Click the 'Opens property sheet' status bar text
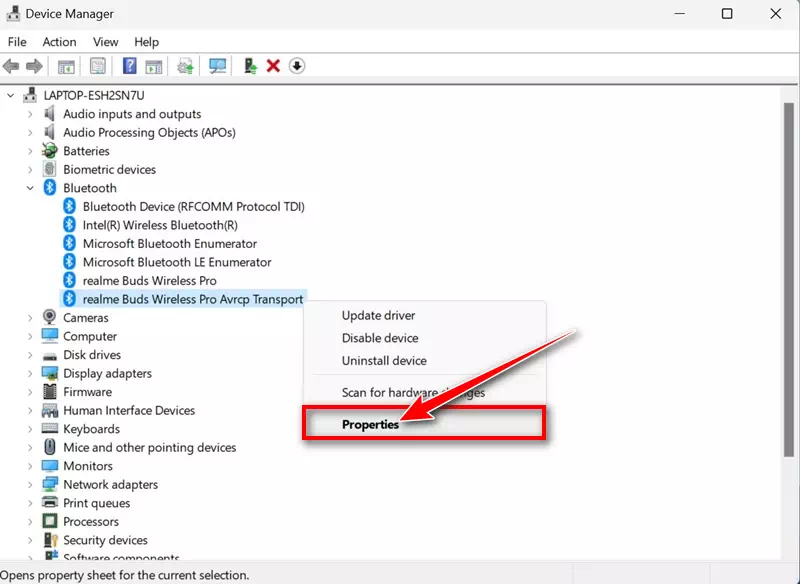This screenshot has height=584, width=800. 125,575
